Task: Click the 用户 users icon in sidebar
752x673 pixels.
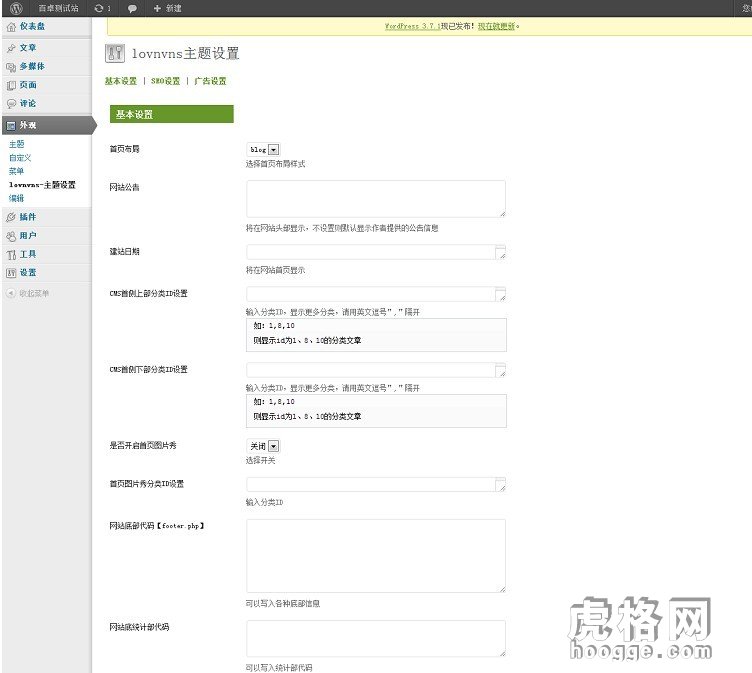Action: (11, 236)
